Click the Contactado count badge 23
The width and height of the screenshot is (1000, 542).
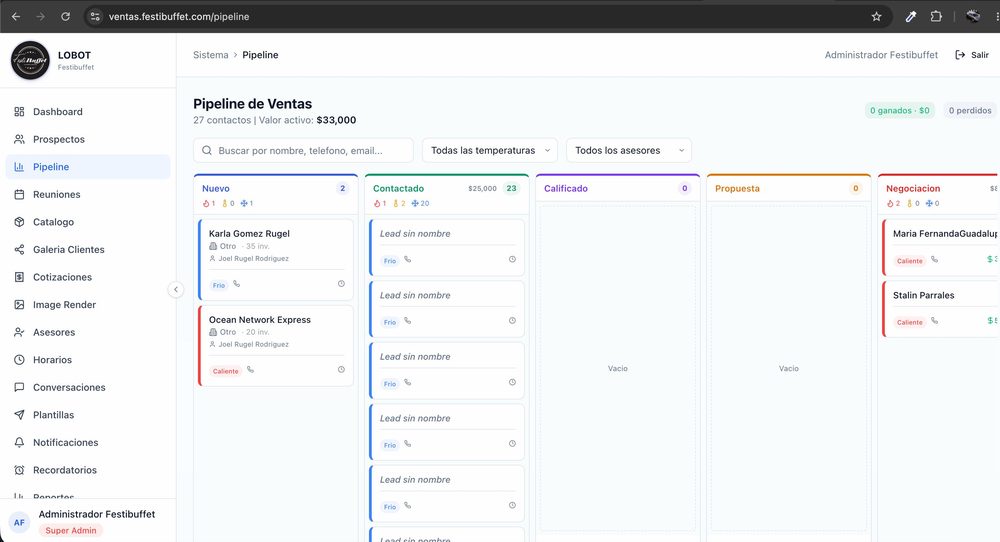[x=511, y=188]
